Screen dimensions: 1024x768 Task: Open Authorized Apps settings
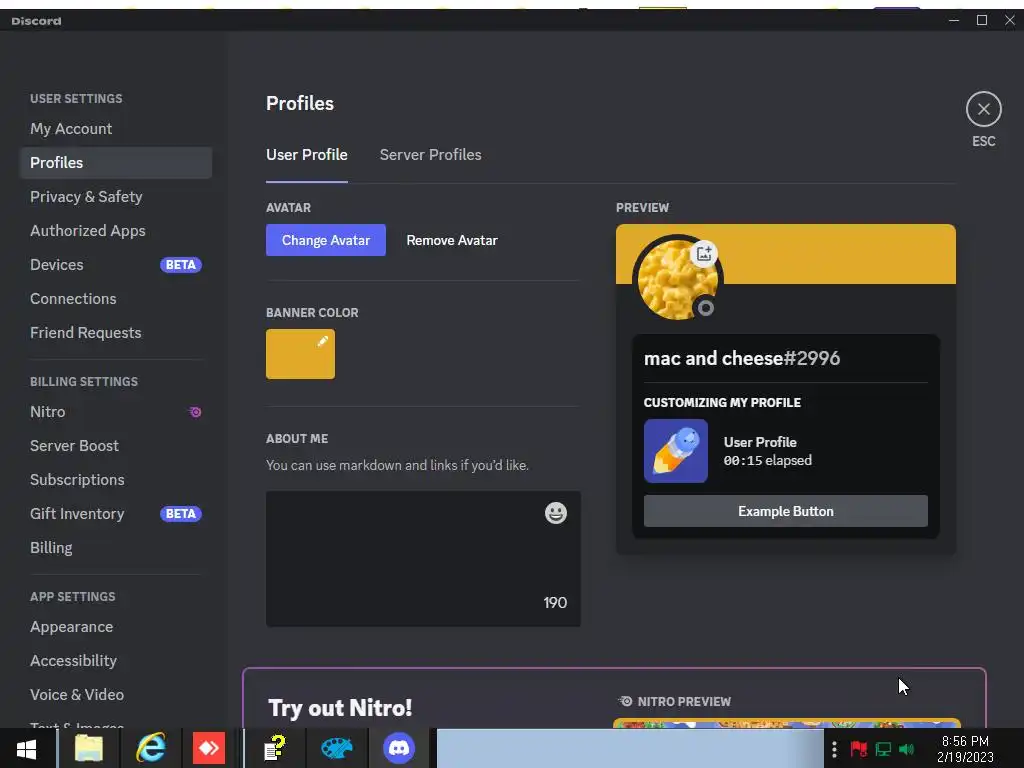pos(116,231)
